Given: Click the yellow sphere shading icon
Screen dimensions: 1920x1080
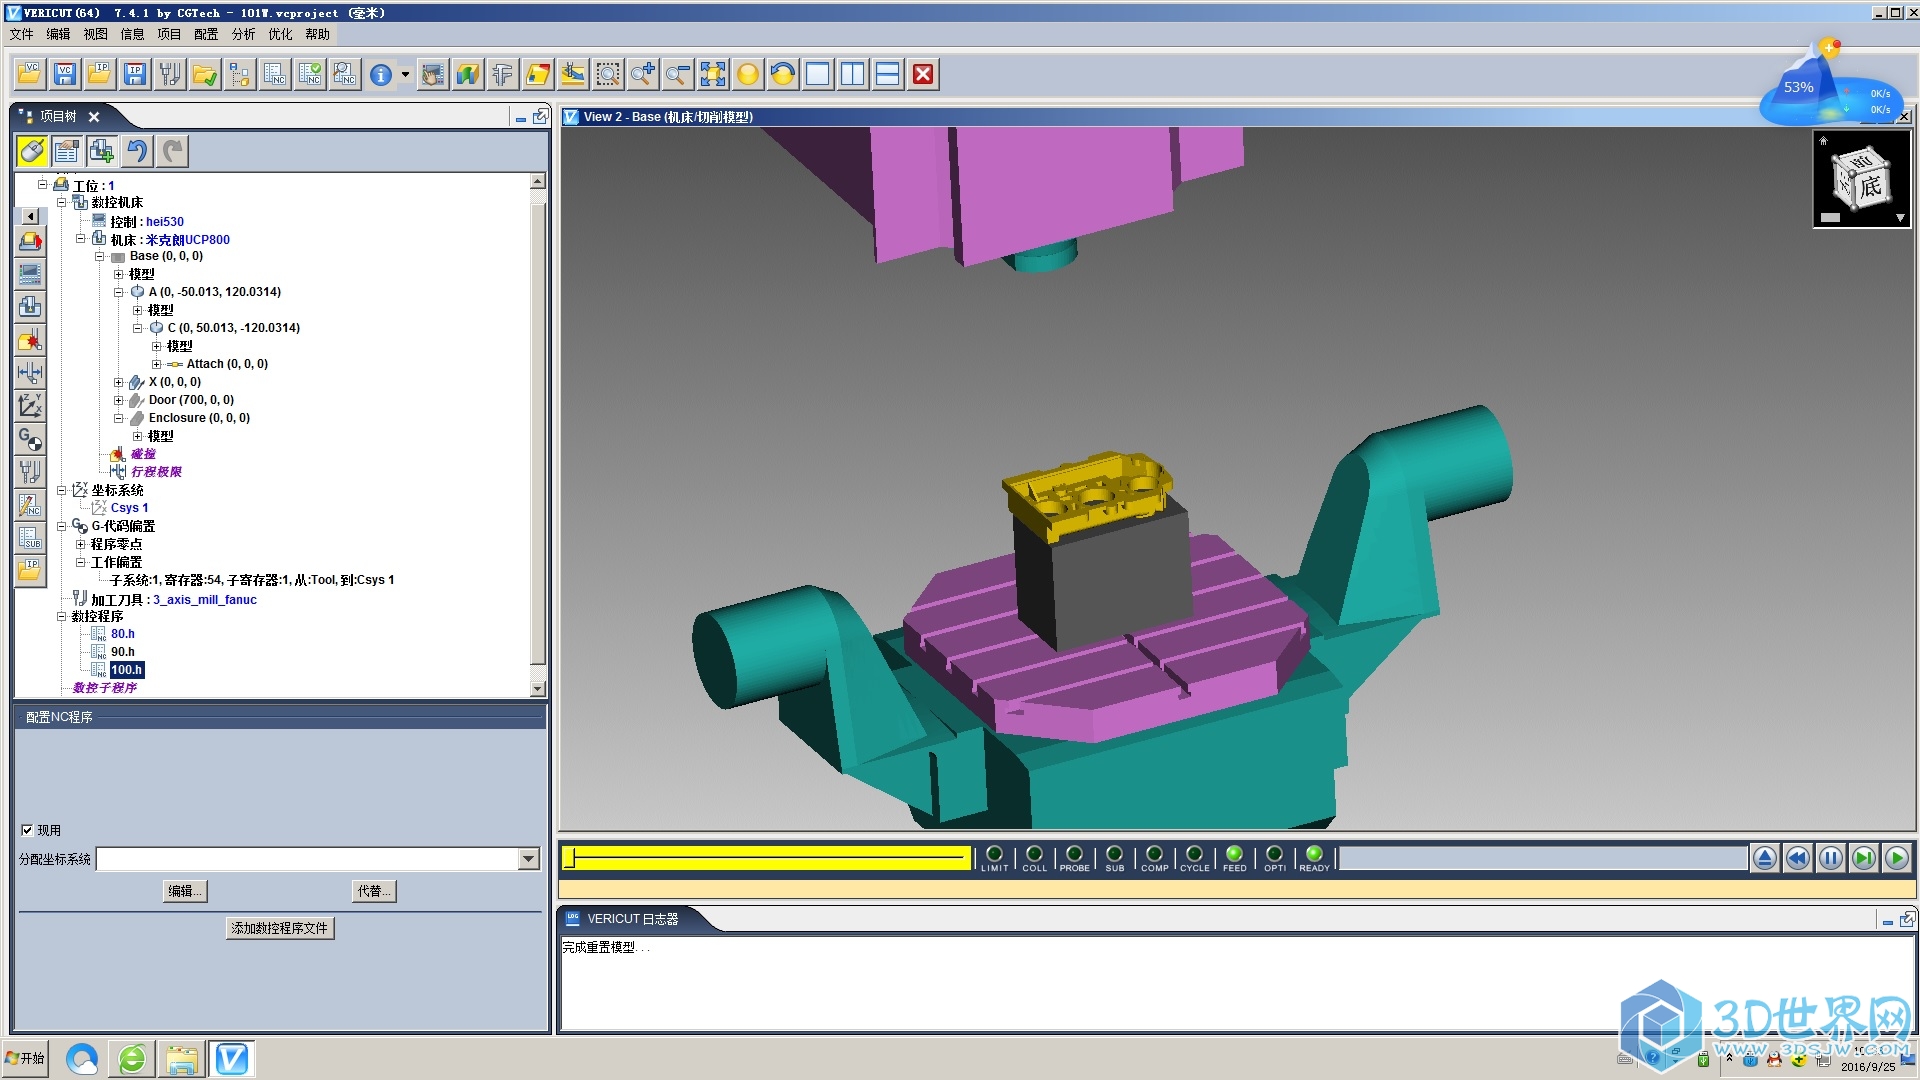Looking at the screenshot, I should tap(748, 74).
